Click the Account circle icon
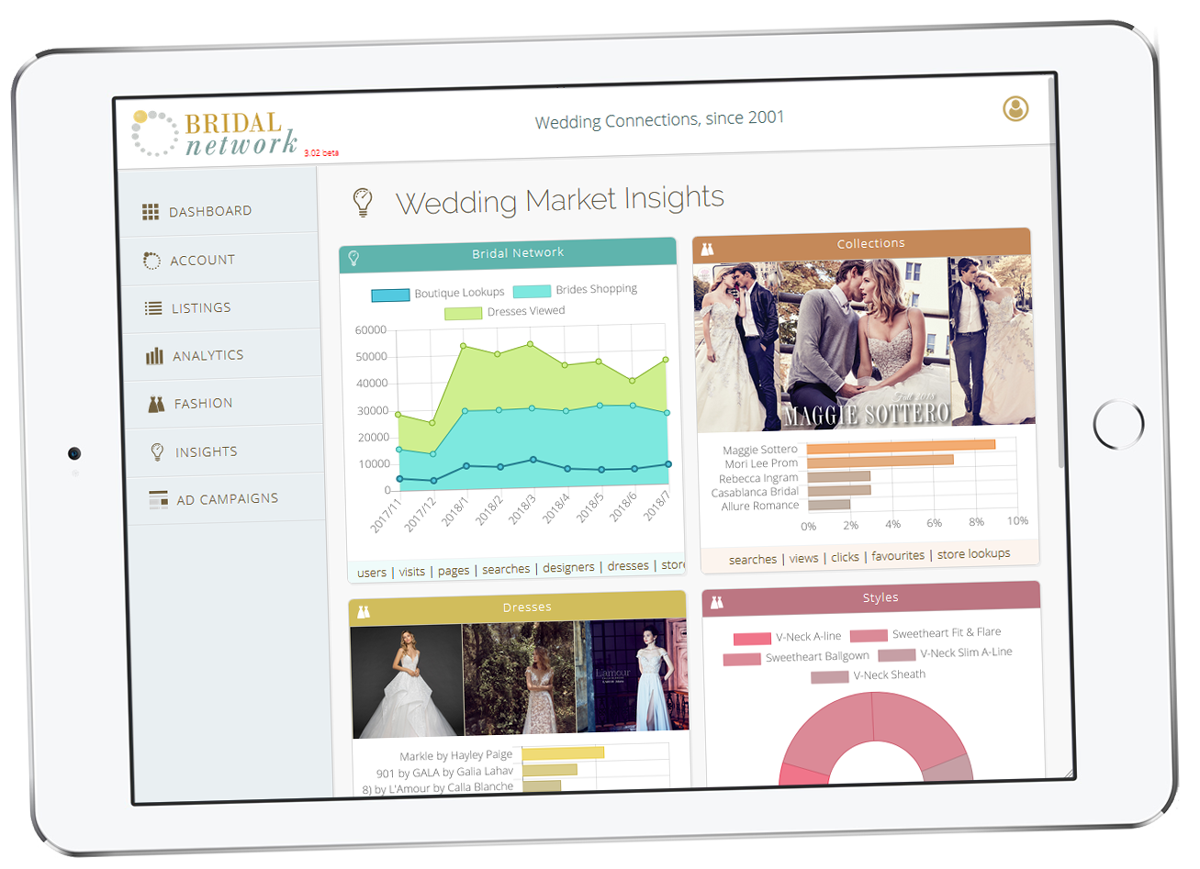The width and height of the screenshot is (1200, 869). pyautogui.click(x=152, y=261)
